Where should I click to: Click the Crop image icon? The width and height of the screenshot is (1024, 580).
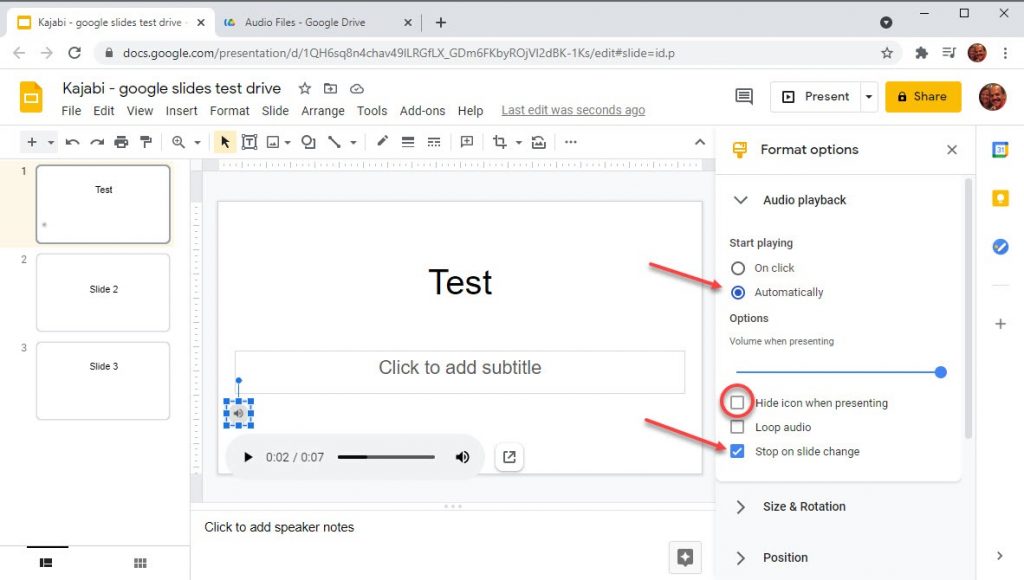tap(500, 142)
